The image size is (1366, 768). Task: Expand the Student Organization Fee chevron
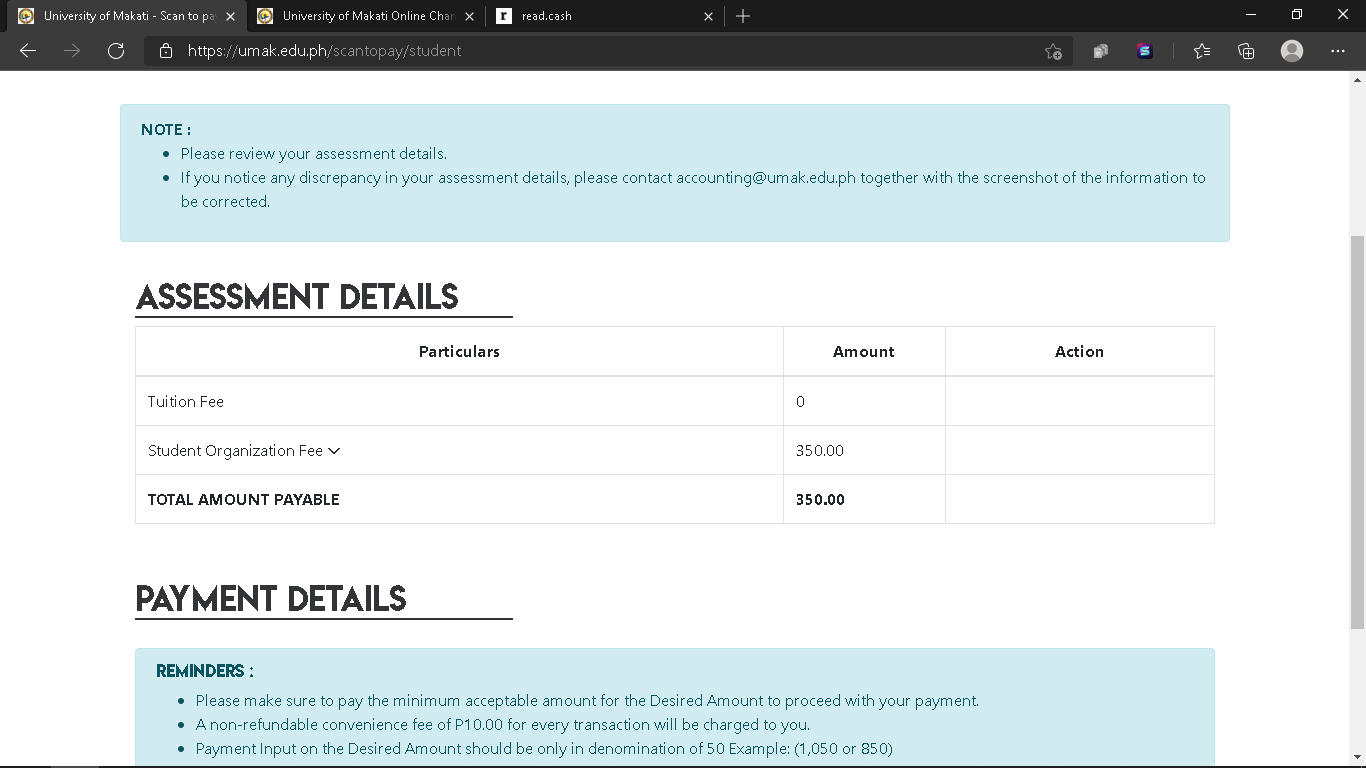(334, 451)
